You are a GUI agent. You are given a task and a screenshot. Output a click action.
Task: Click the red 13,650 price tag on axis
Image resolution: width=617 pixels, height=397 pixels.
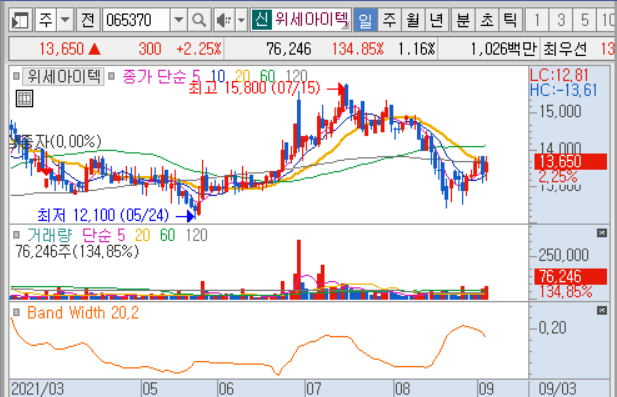[x=570, y=162]
